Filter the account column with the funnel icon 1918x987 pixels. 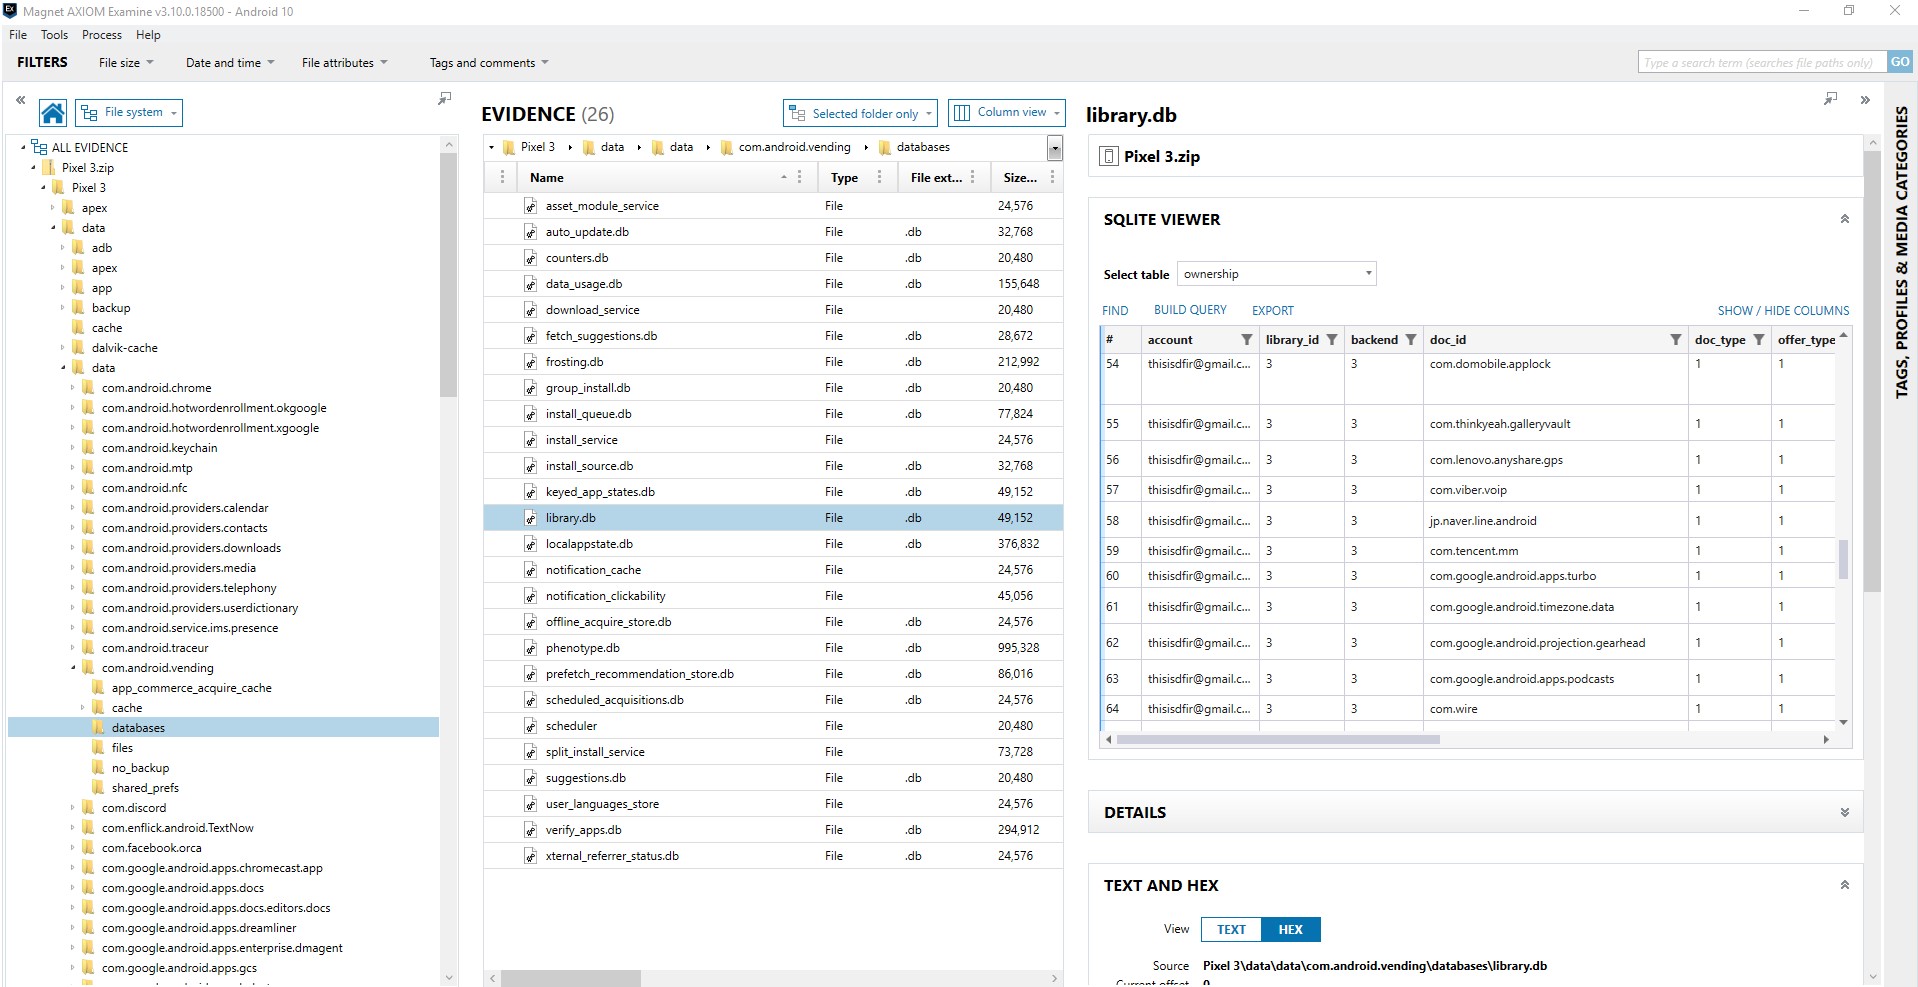[1246, 340]
